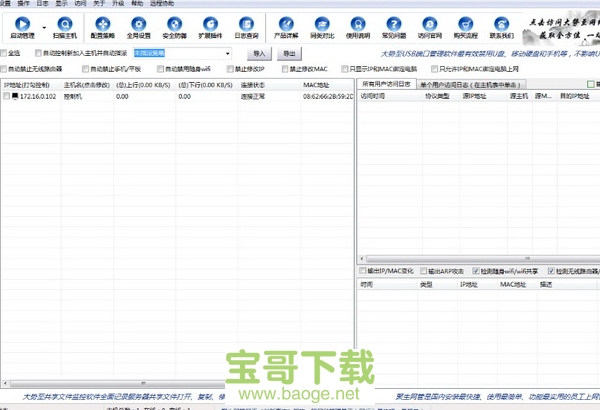Viewport: 600px width, 410px height.
Task: Open the 升级 menu
Action: 118,3
